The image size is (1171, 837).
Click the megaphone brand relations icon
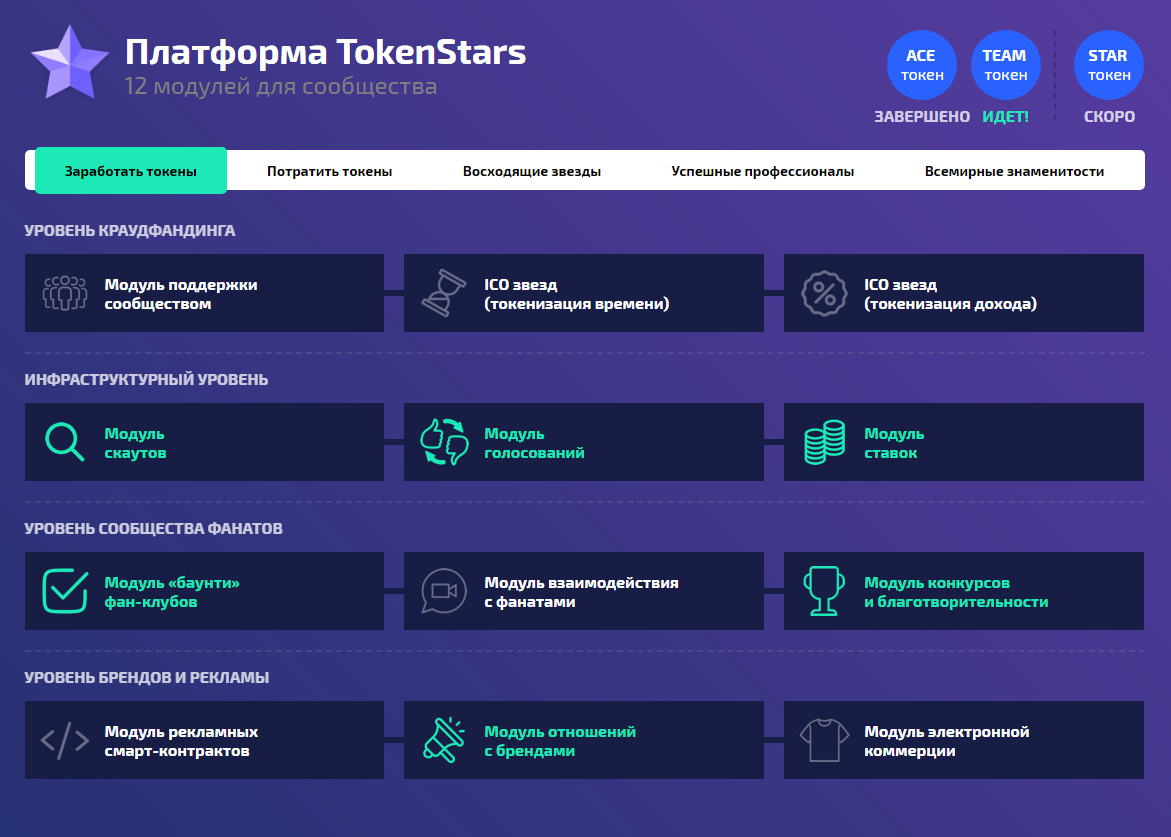[x=444, y=740]
